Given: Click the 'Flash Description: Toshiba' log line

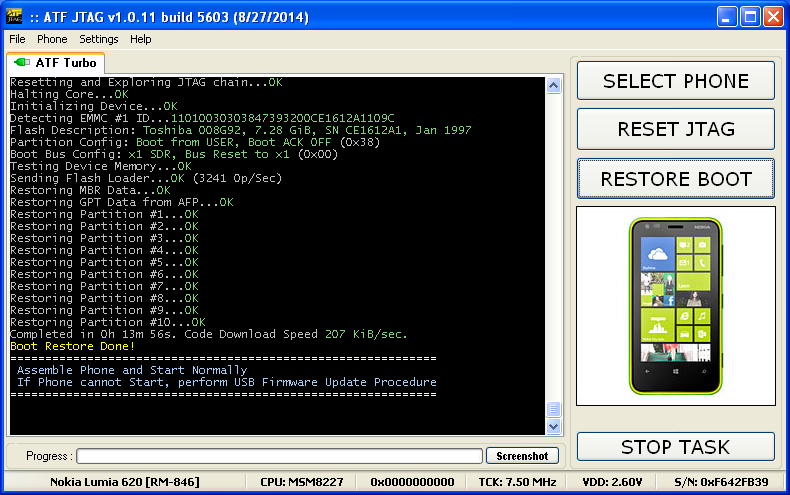Looking at the screenshot, I should [241, 131].
